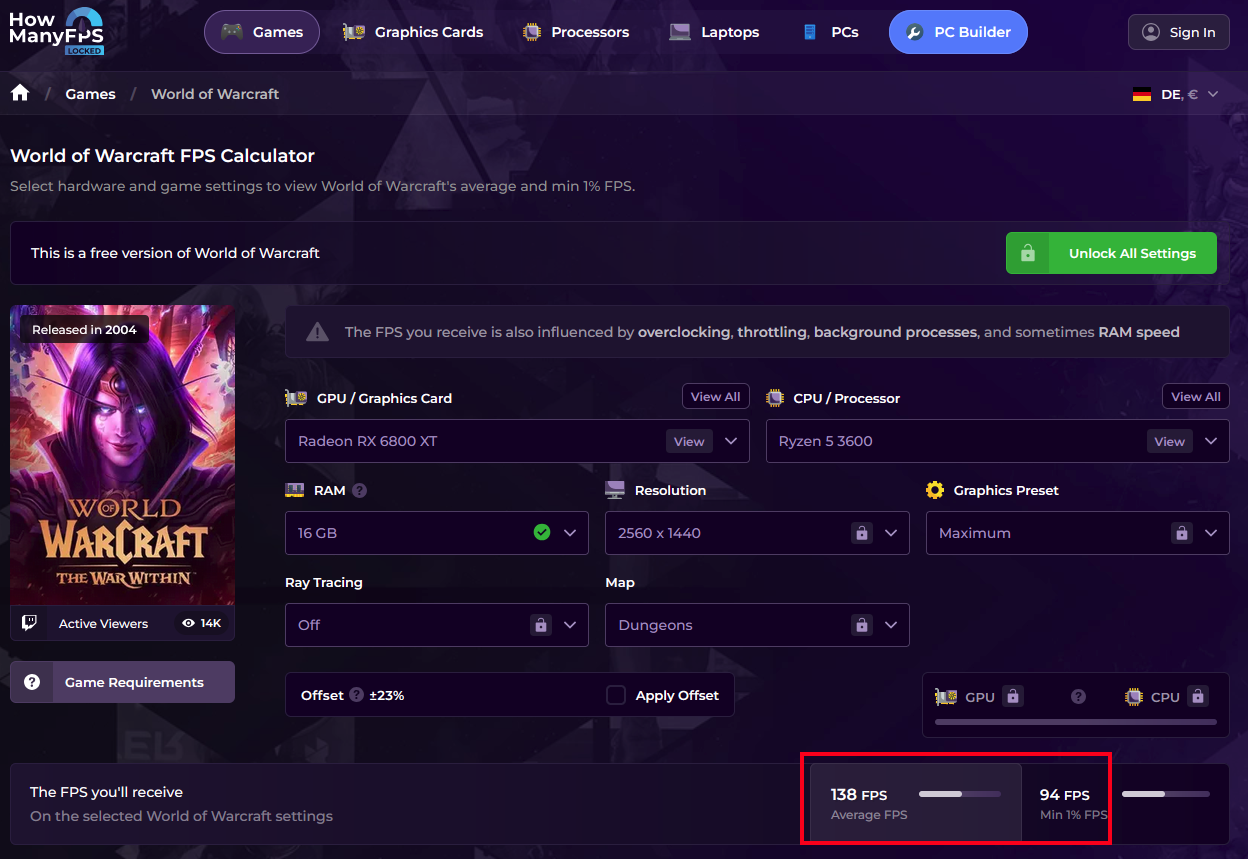Viewport: 1248px width, 859px height.
Task: Click the Released in 2004 badge
Action: pyautogui.click(x=84, y=329)
